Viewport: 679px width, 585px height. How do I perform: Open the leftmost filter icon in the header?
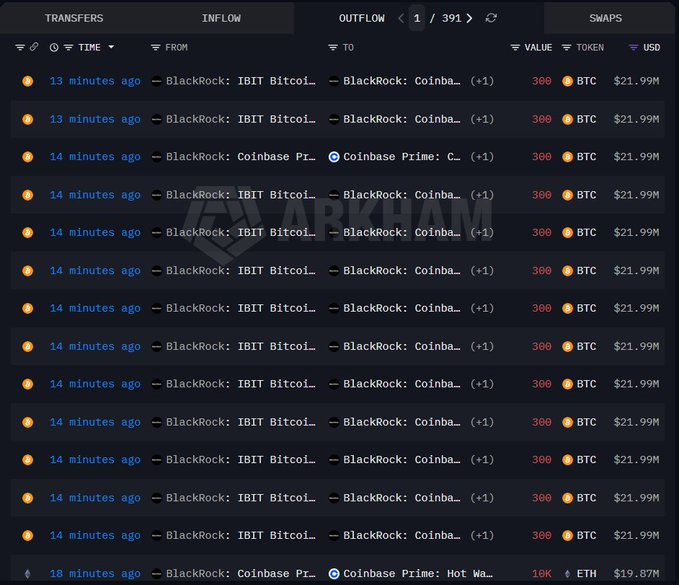tap(20, 47)
